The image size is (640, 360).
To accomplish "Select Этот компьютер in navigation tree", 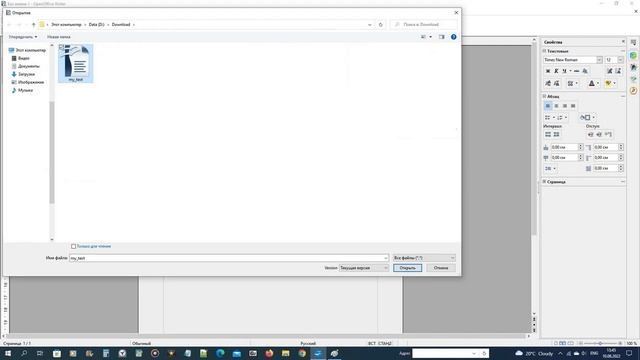I will 27,50.
